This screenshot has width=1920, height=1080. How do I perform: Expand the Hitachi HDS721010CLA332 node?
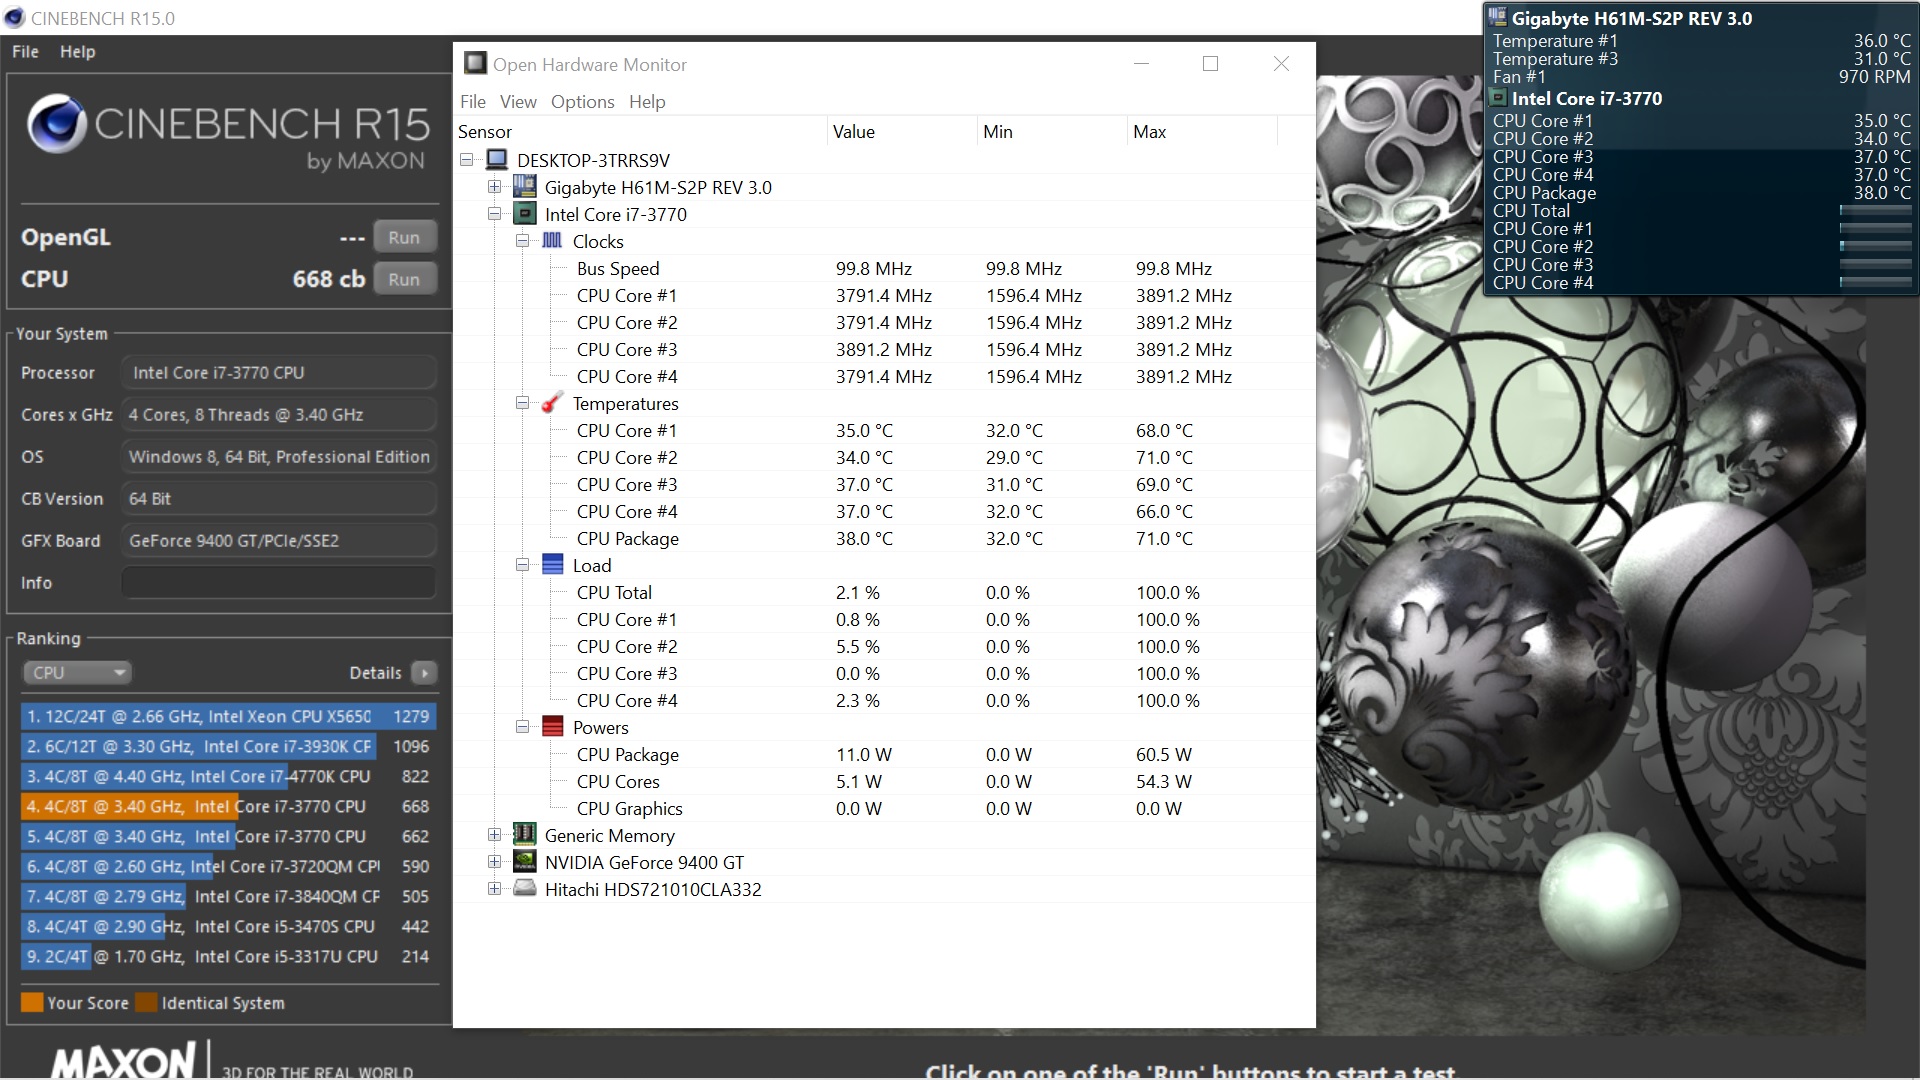click(x=494, y=889)
